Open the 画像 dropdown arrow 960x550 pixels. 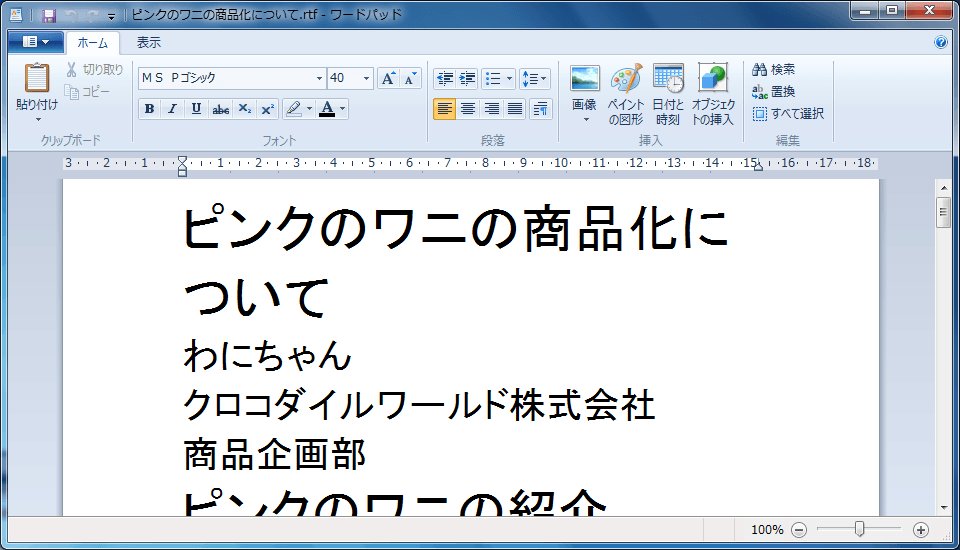(586, 119)
